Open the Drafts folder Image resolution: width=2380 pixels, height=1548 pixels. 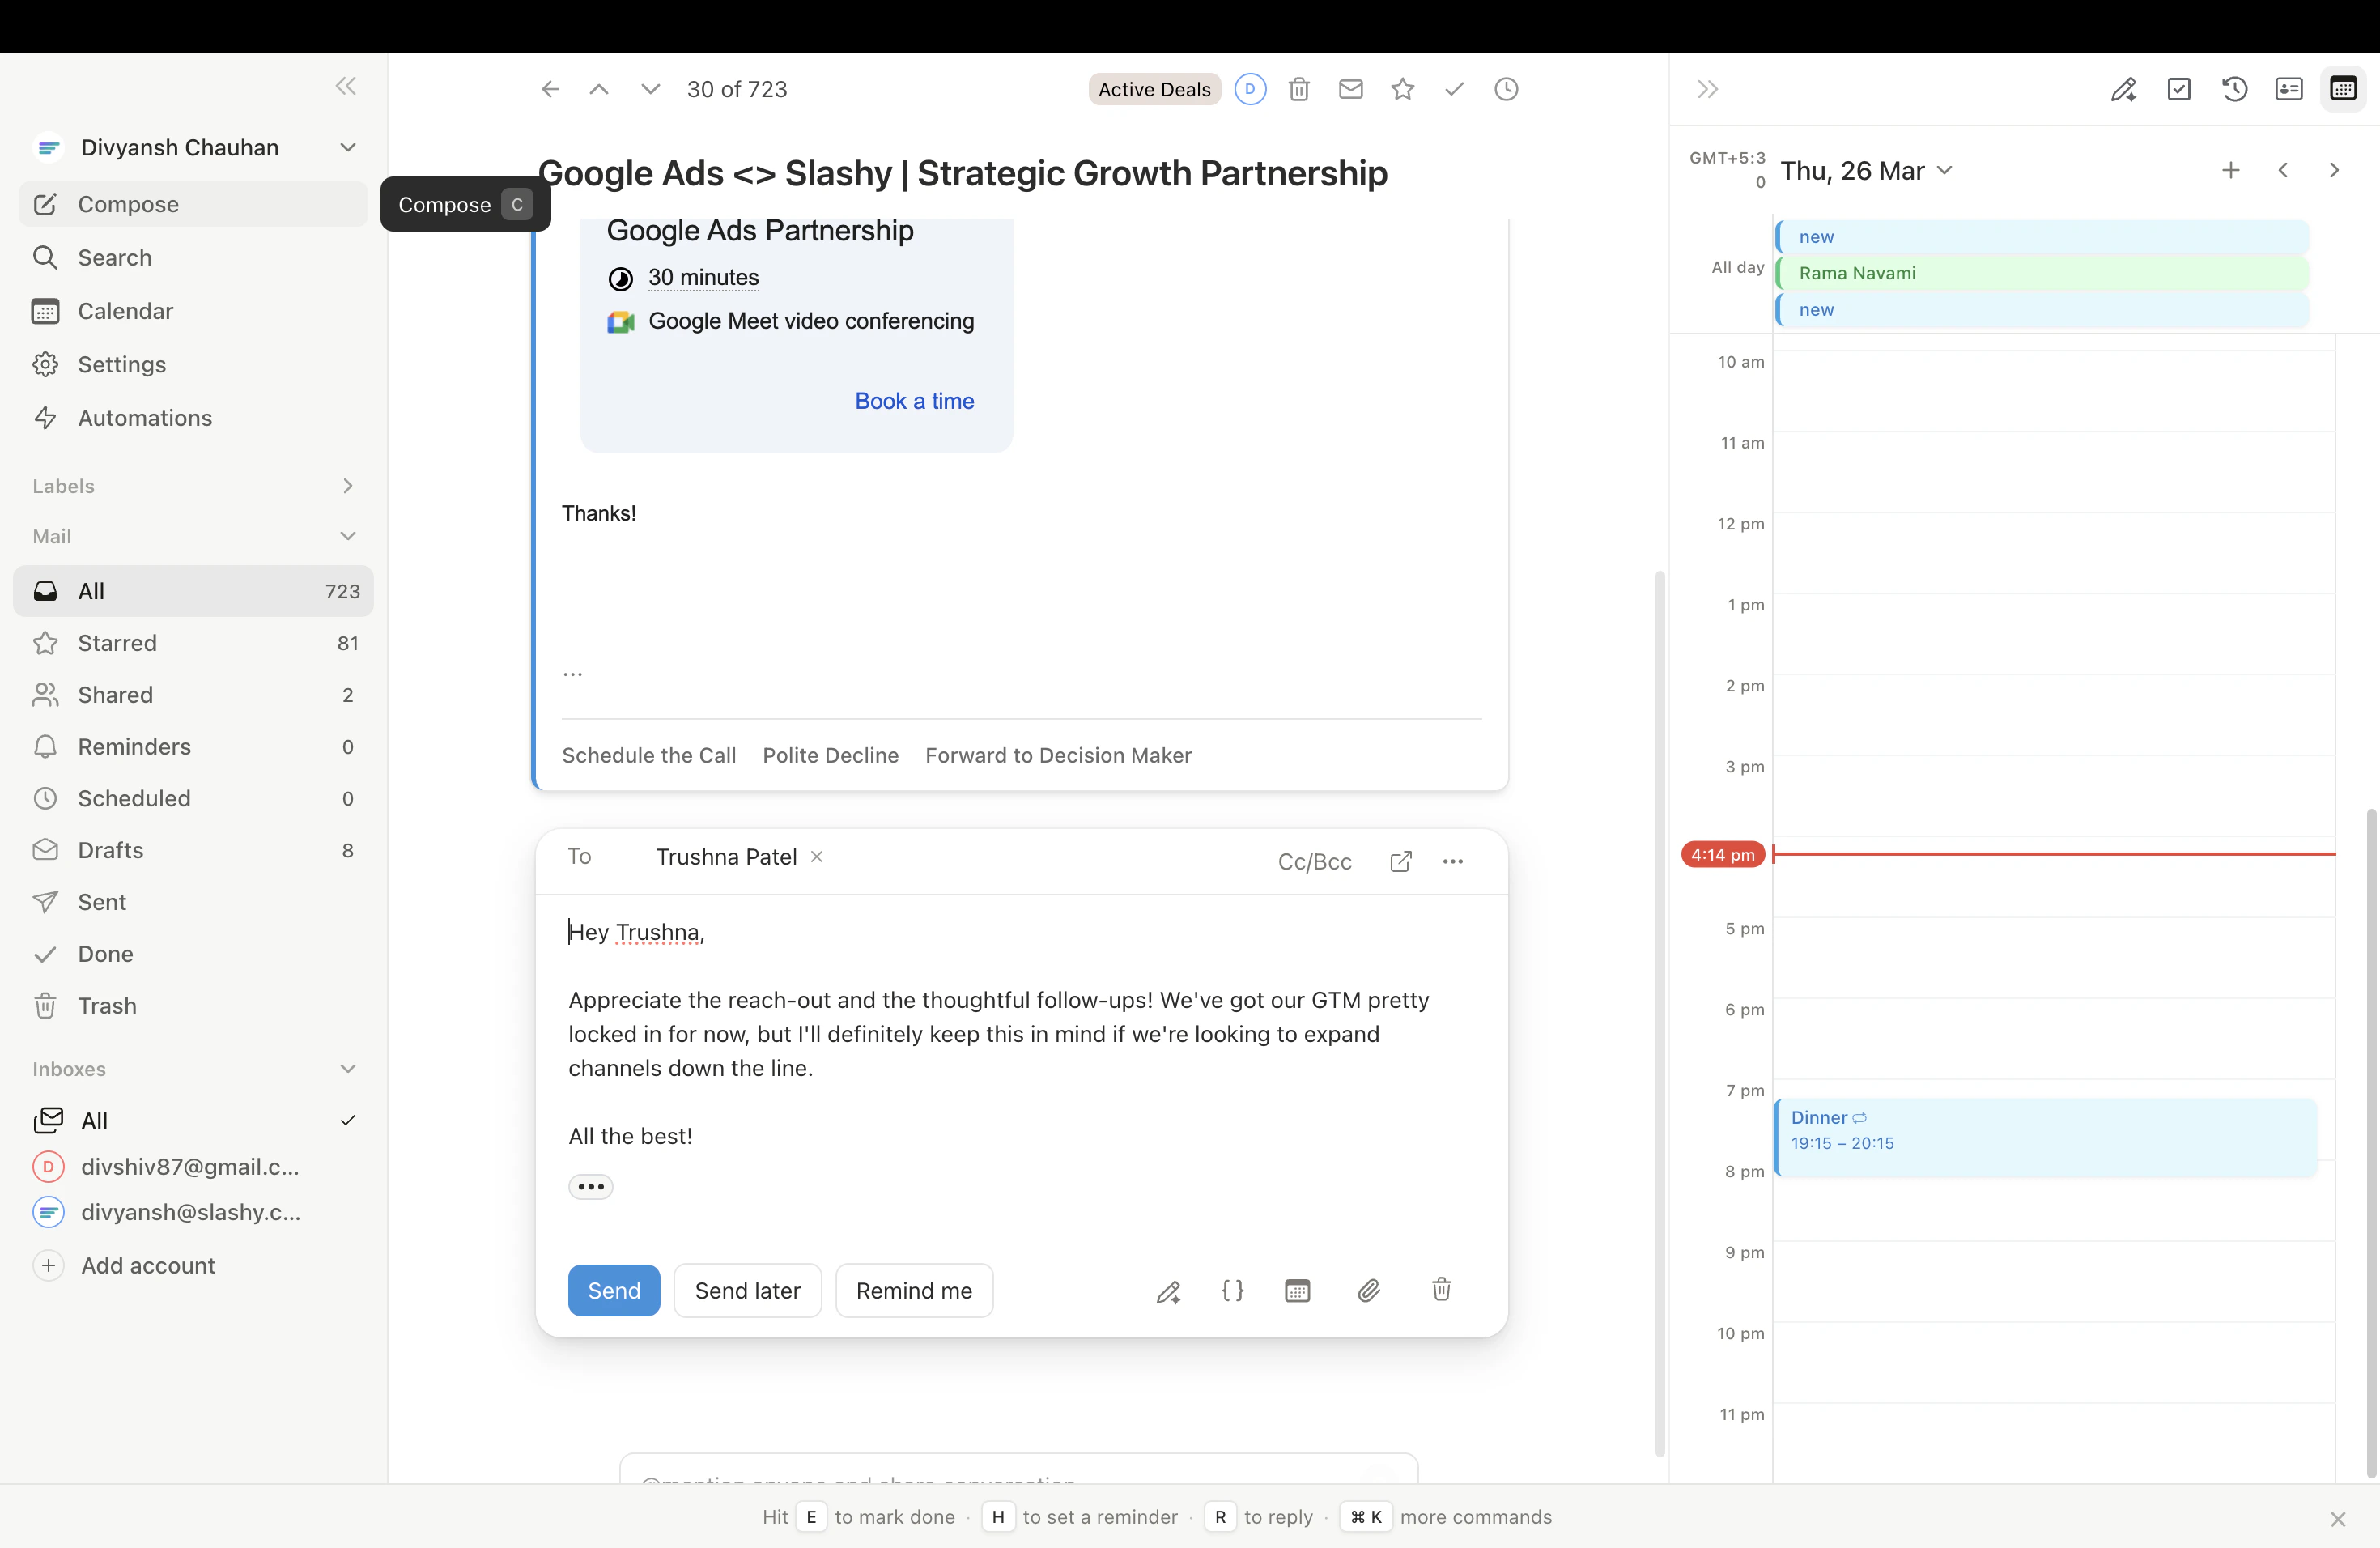[111, 850]
